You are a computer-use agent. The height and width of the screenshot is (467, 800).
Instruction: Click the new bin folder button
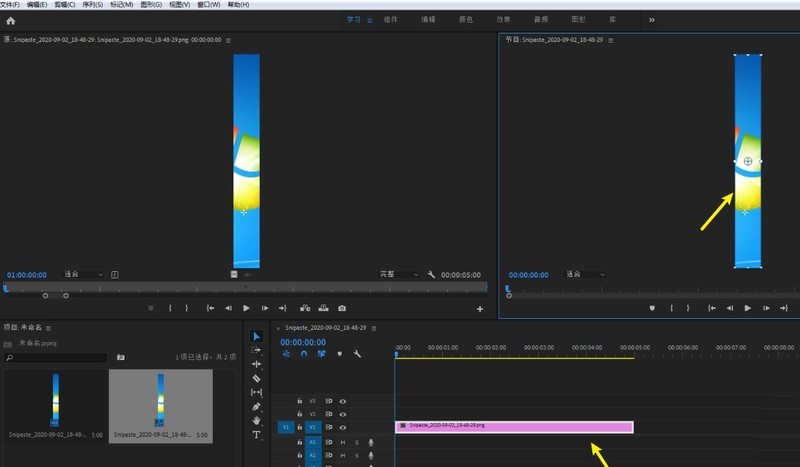point(120,357)
